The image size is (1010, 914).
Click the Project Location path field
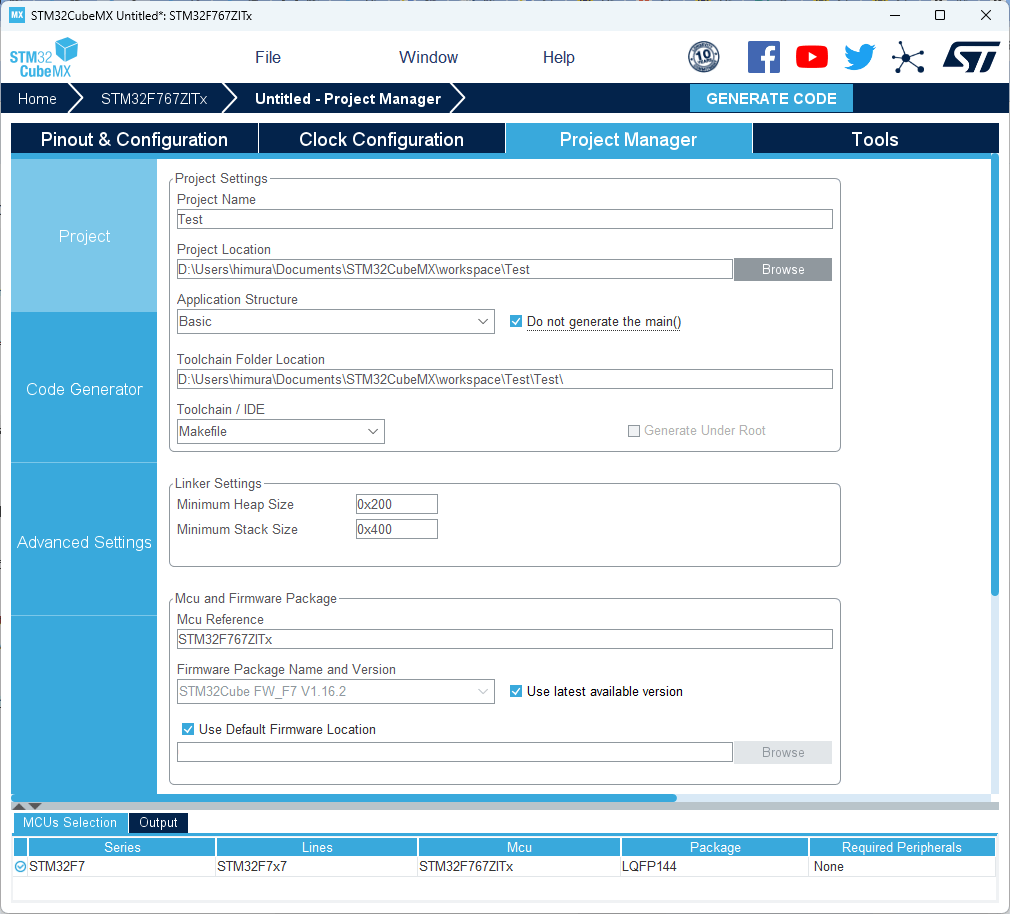pyautogui.click(x=455, y=269)
